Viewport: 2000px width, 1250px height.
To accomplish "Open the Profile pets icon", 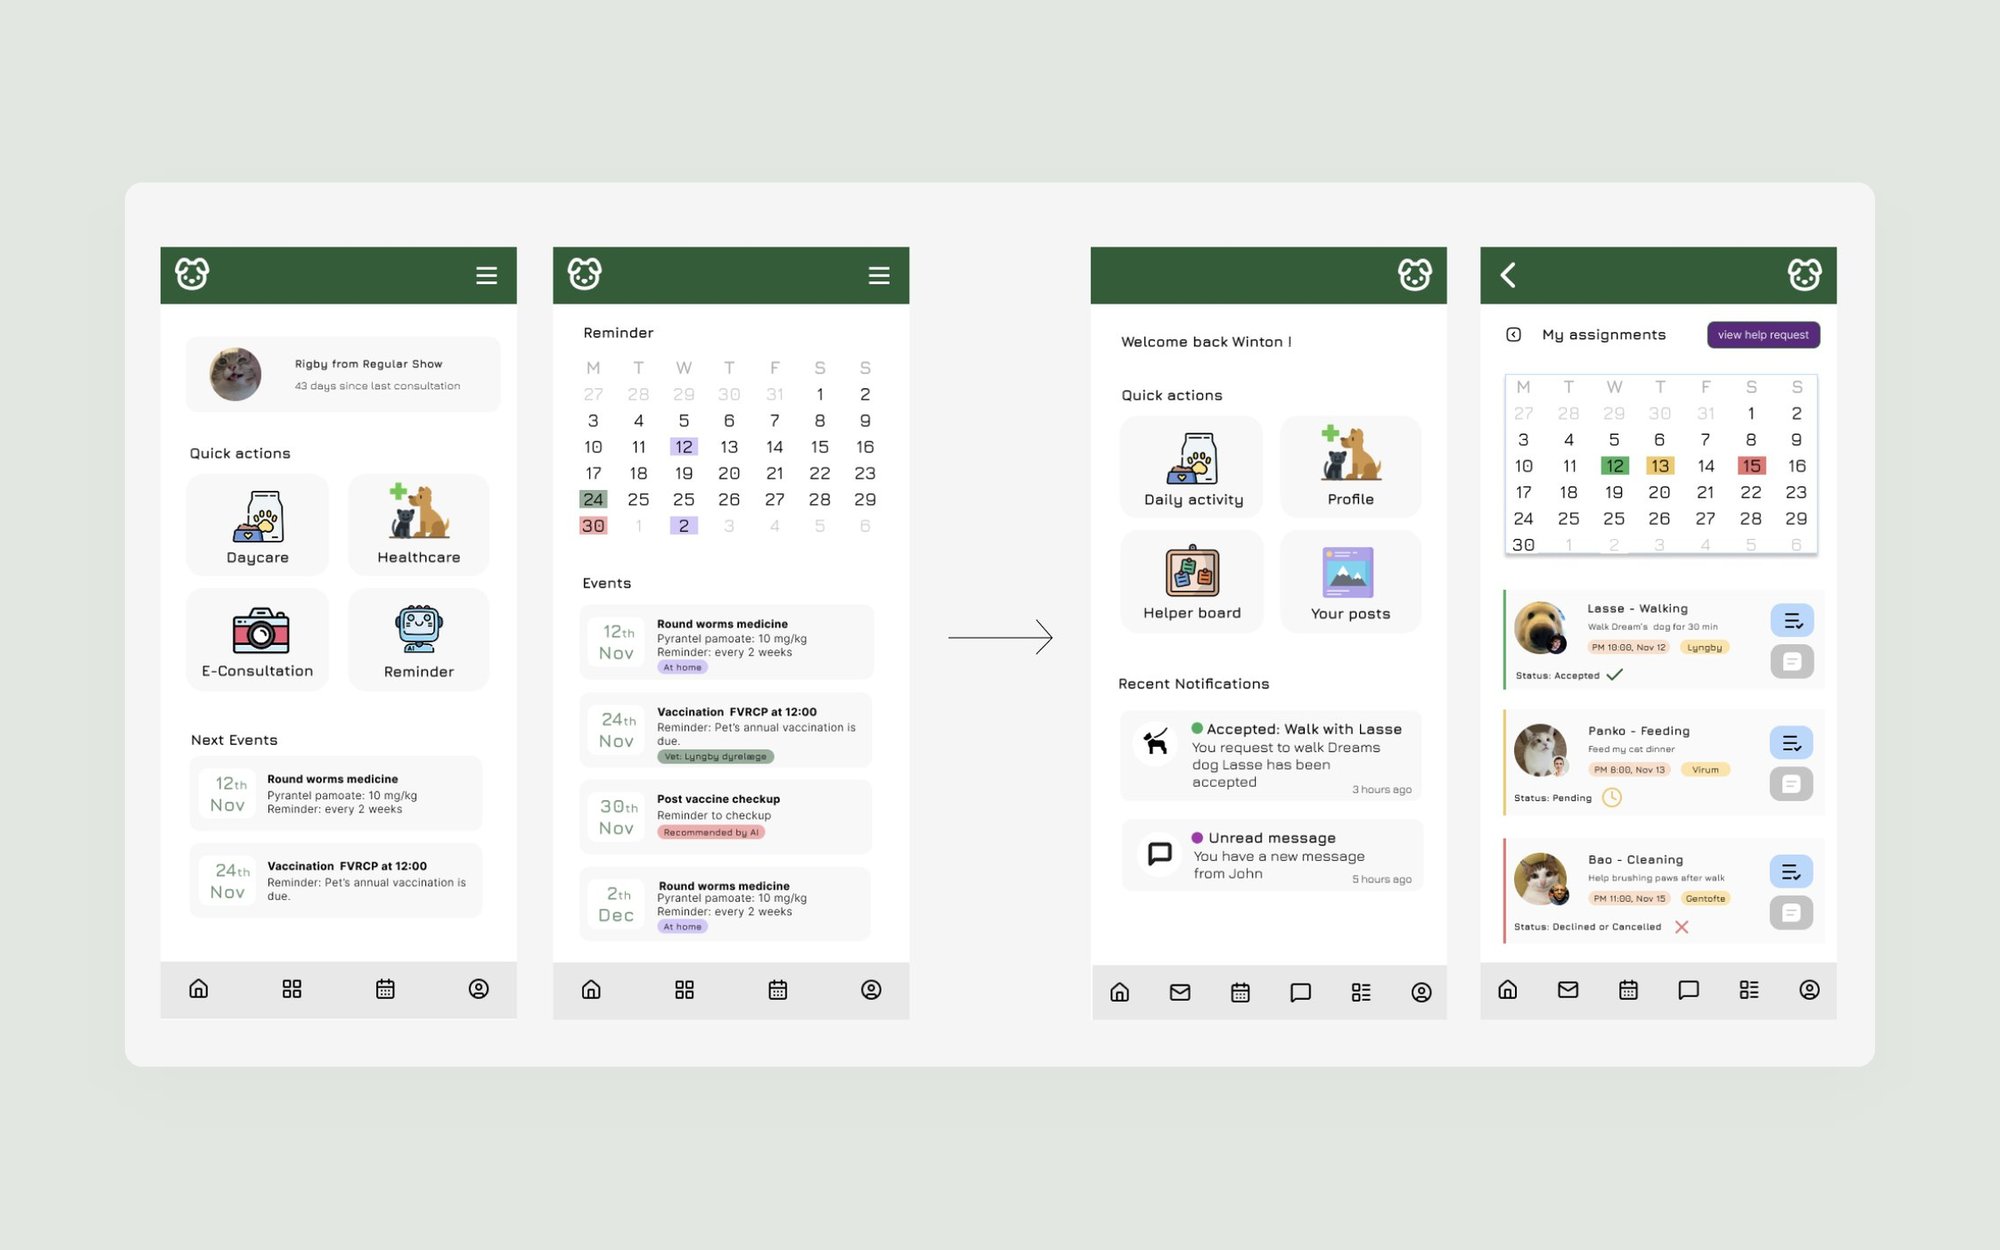I will pyautogui.click(x=1350, y=454).
